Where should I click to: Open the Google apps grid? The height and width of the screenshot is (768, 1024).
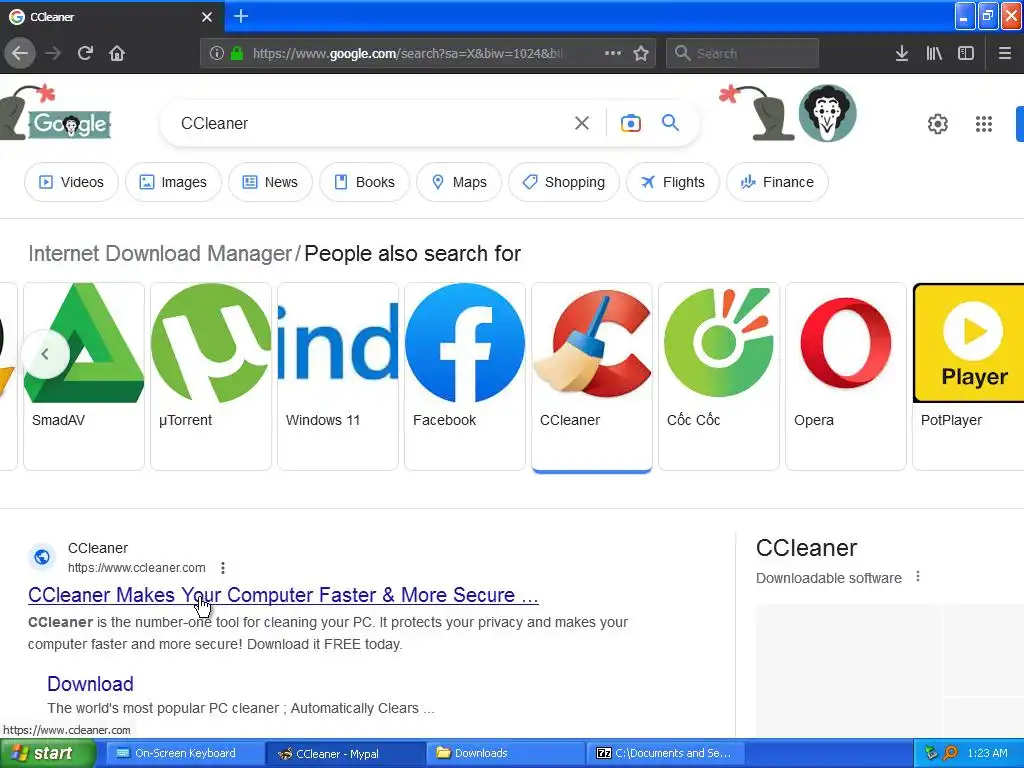984,123
